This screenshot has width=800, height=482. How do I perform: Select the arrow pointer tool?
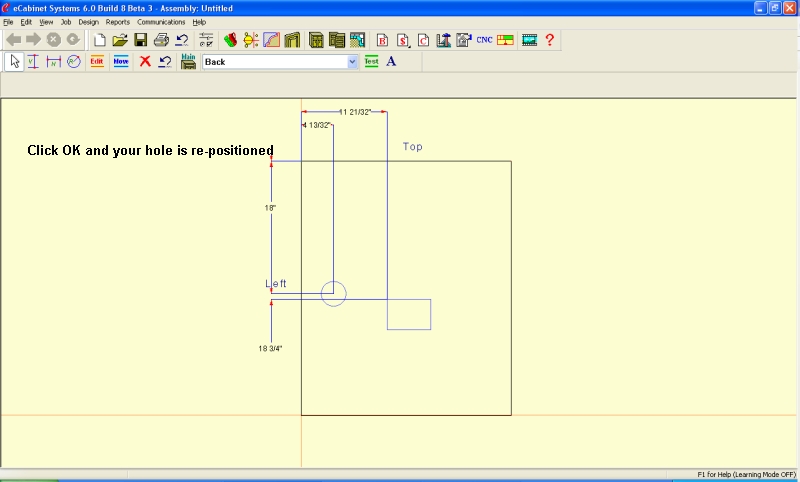click(14, 62)
